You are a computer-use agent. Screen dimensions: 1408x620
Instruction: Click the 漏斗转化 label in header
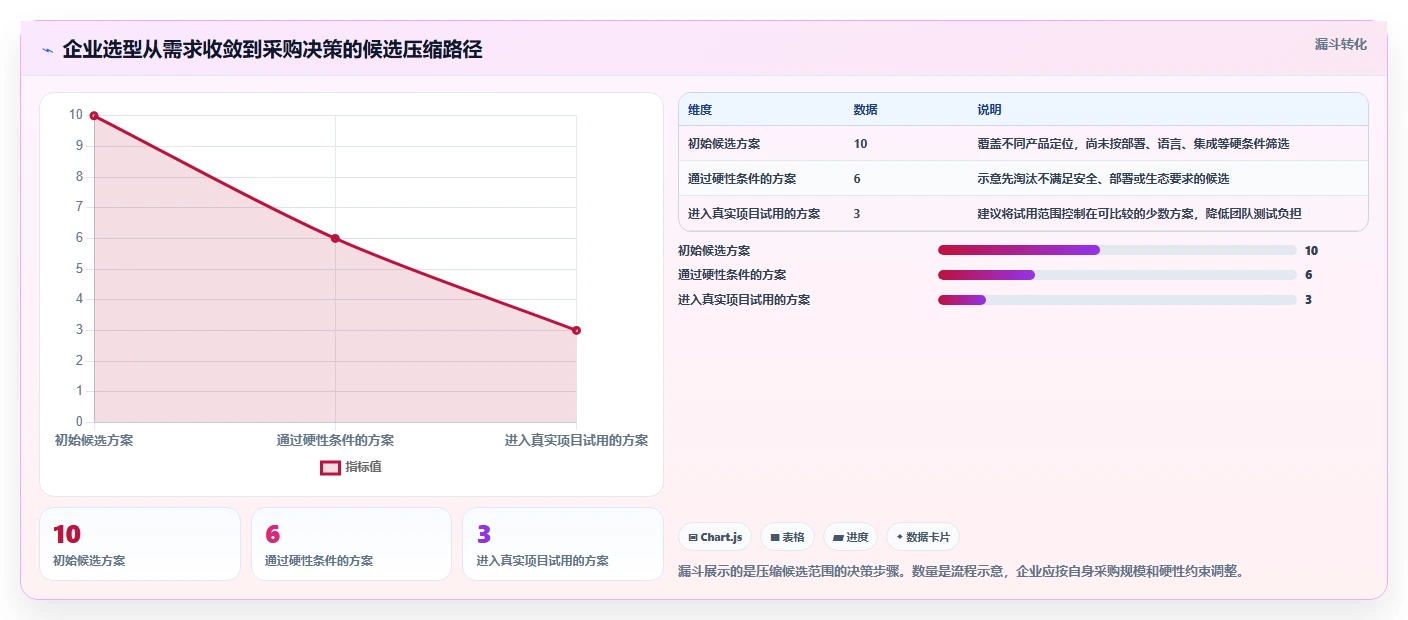click(x=1340, y=44)
